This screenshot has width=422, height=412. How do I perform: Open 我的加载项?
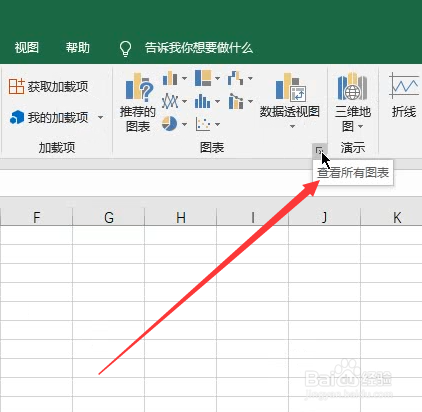point(49,117)
